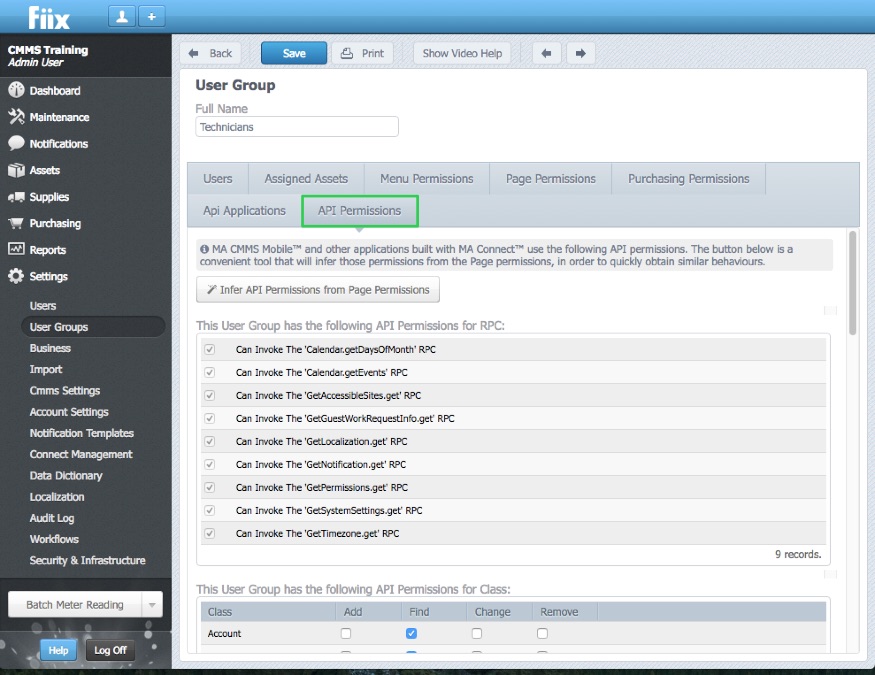Click the vertical scrollbar of permissions panel

852,283
